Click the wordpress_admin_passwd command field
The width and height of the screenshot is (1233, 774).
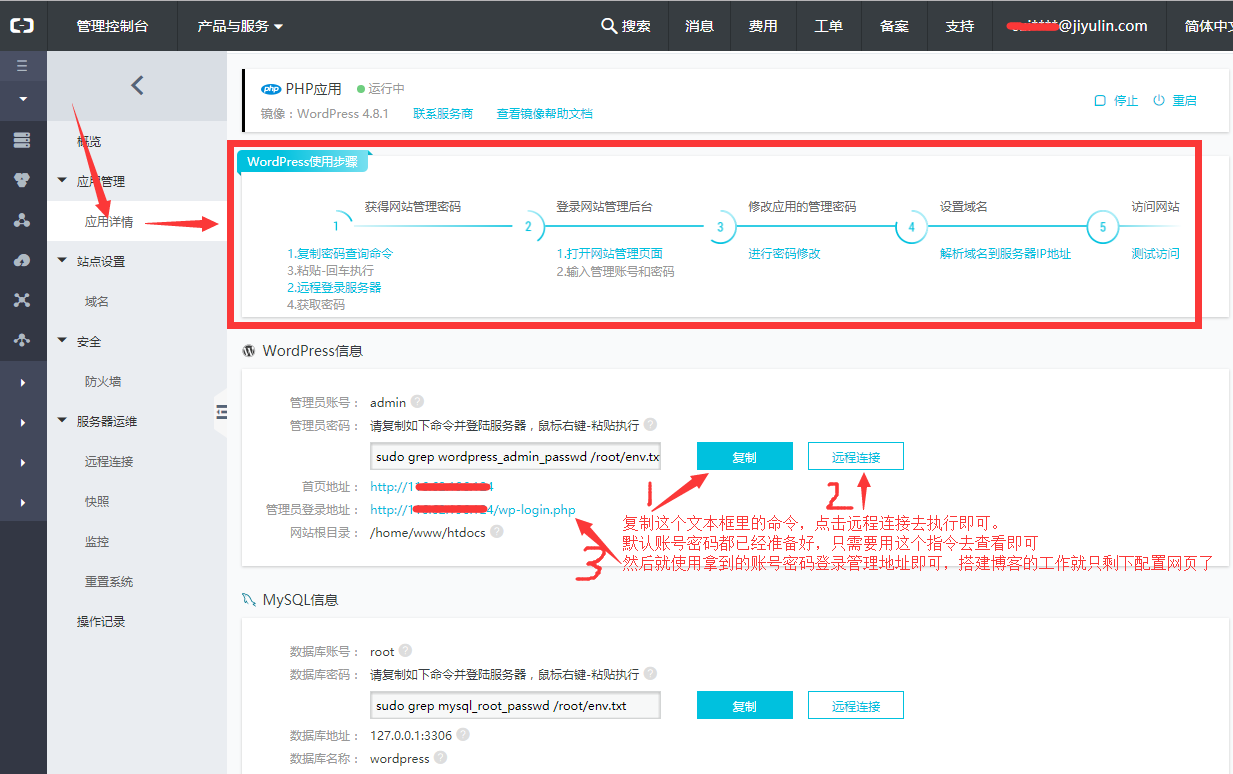[x=516, y=456]
